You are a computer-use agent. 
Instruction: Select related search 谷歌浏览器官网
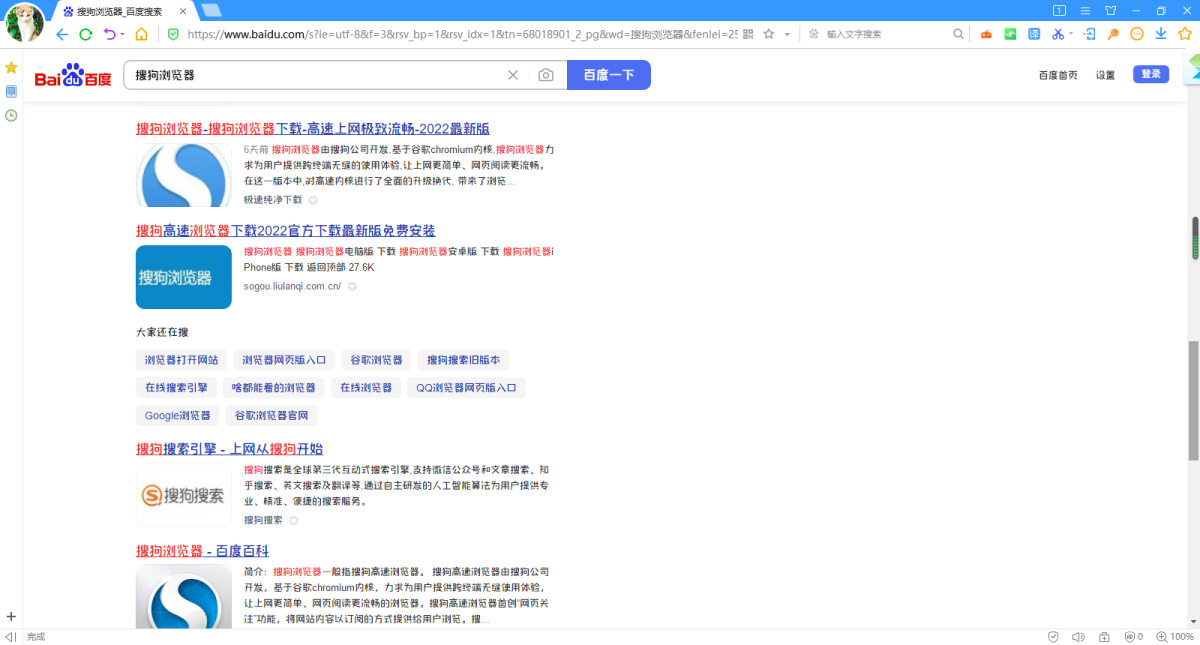[272, 415]
